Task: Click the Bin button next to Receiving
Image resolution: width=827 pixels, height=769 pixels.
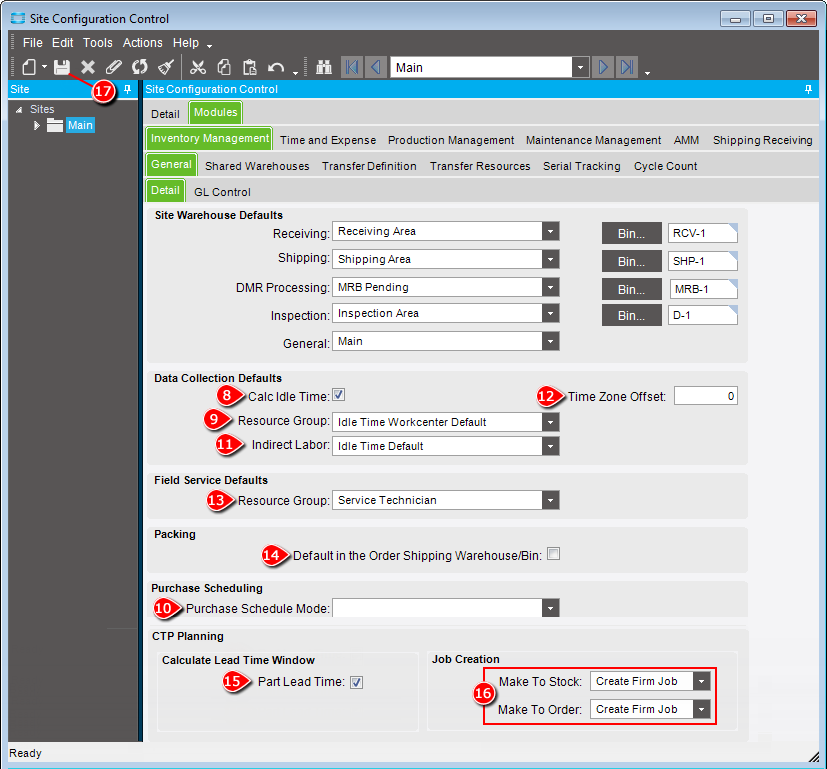Action: point(631,233)
